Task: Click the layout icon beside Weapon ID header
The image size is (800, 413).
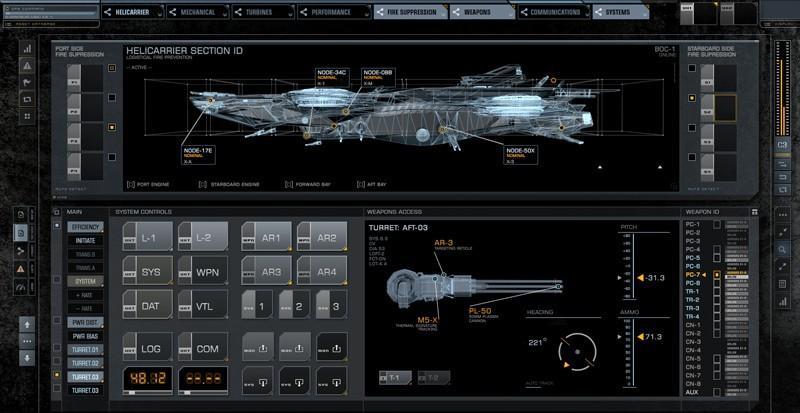Action: pos(755,212)
